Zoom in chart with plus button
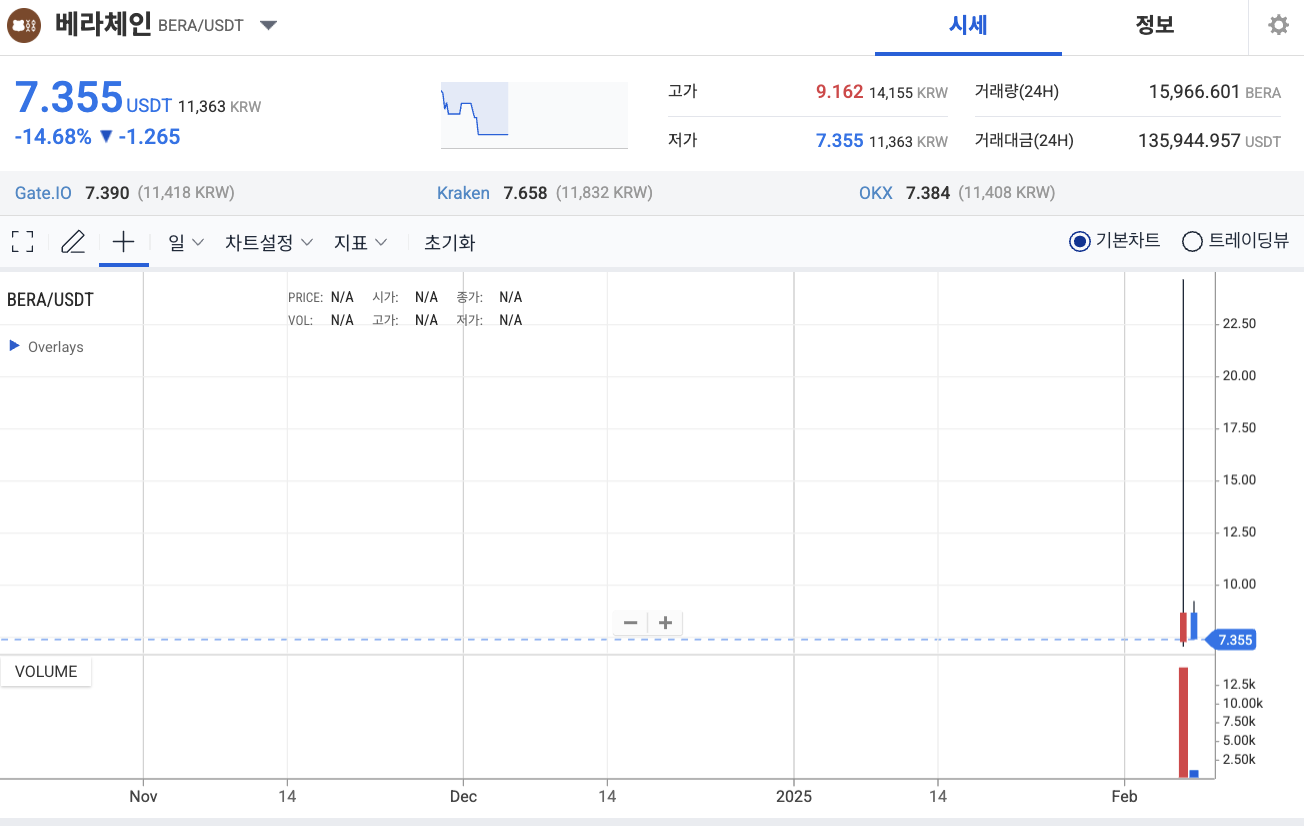The height and width of the screenshot is (826, 1304). click(x=665, y=623)
